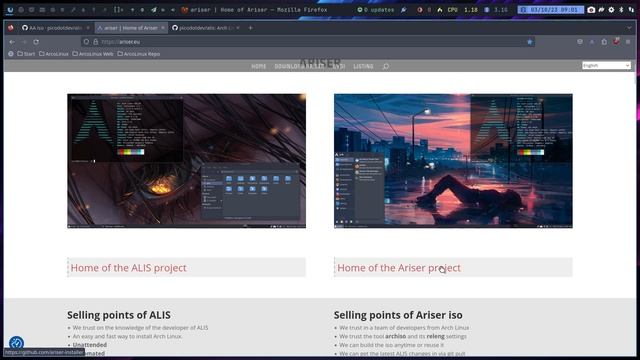Open the red extension icon in the toolbar
The width and height of the screenshot is (640, 360).
[616, 41]
